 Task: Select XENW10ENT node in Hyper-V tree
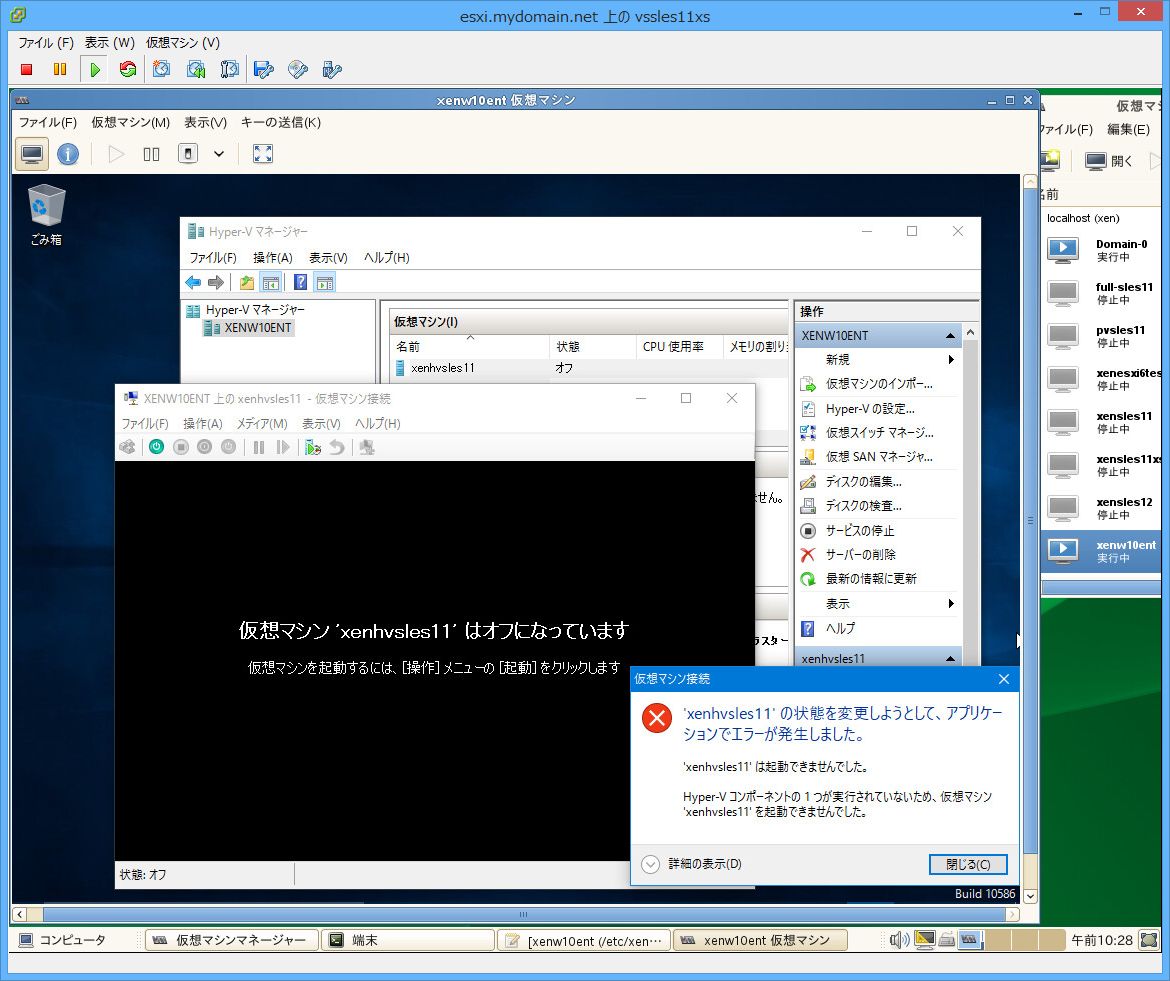(257, 327)
